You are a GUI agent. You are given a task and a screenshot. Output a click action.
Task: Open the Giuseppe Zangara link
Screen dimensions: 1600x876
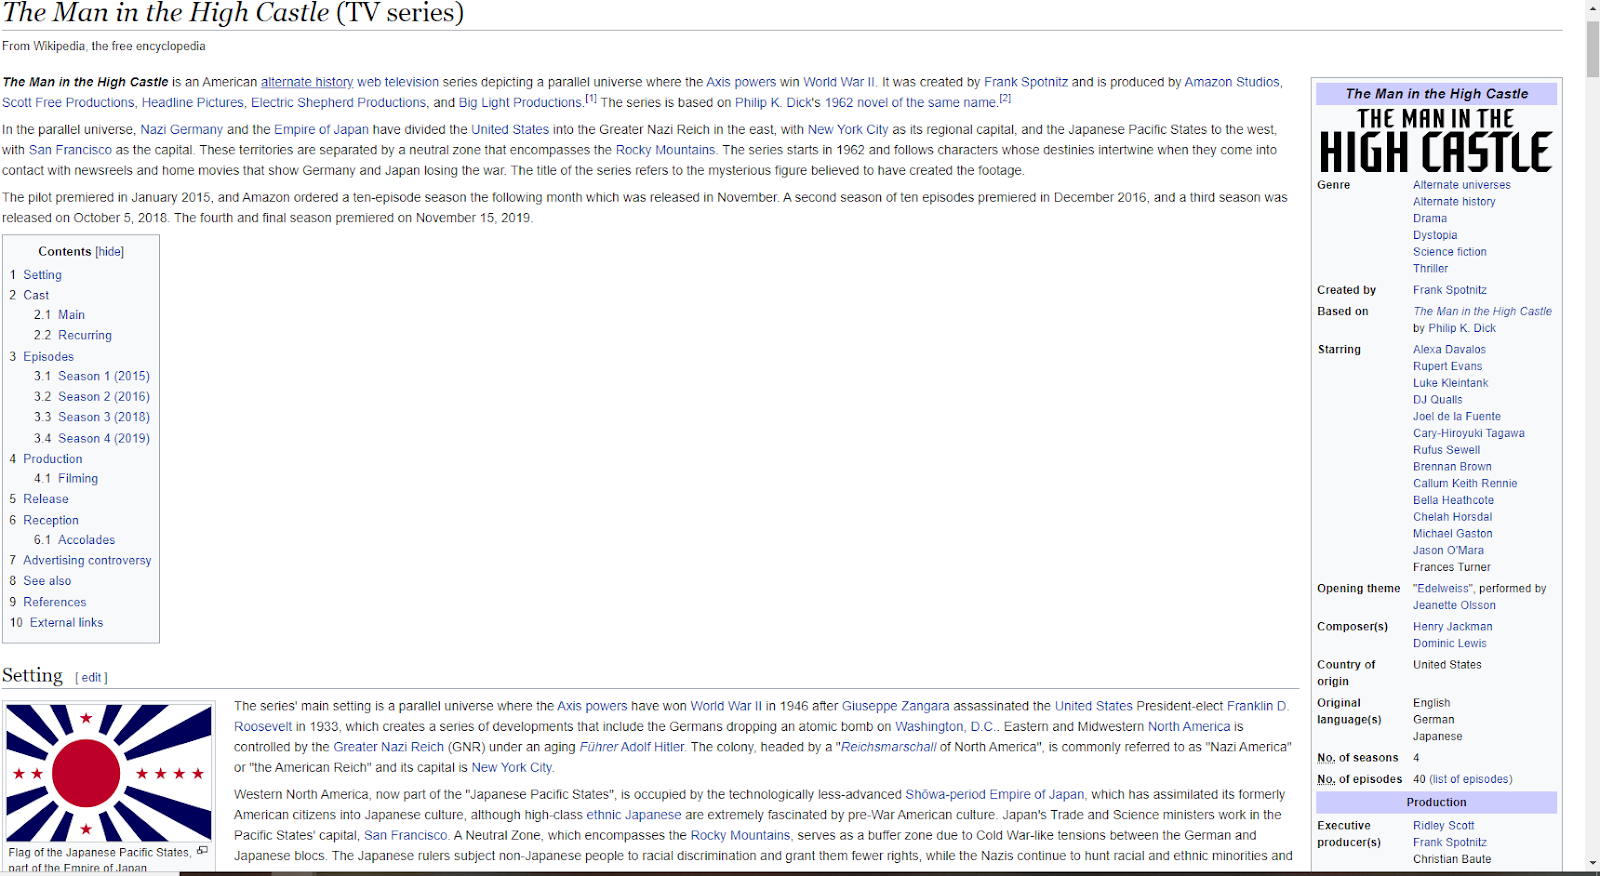point(895,706)
